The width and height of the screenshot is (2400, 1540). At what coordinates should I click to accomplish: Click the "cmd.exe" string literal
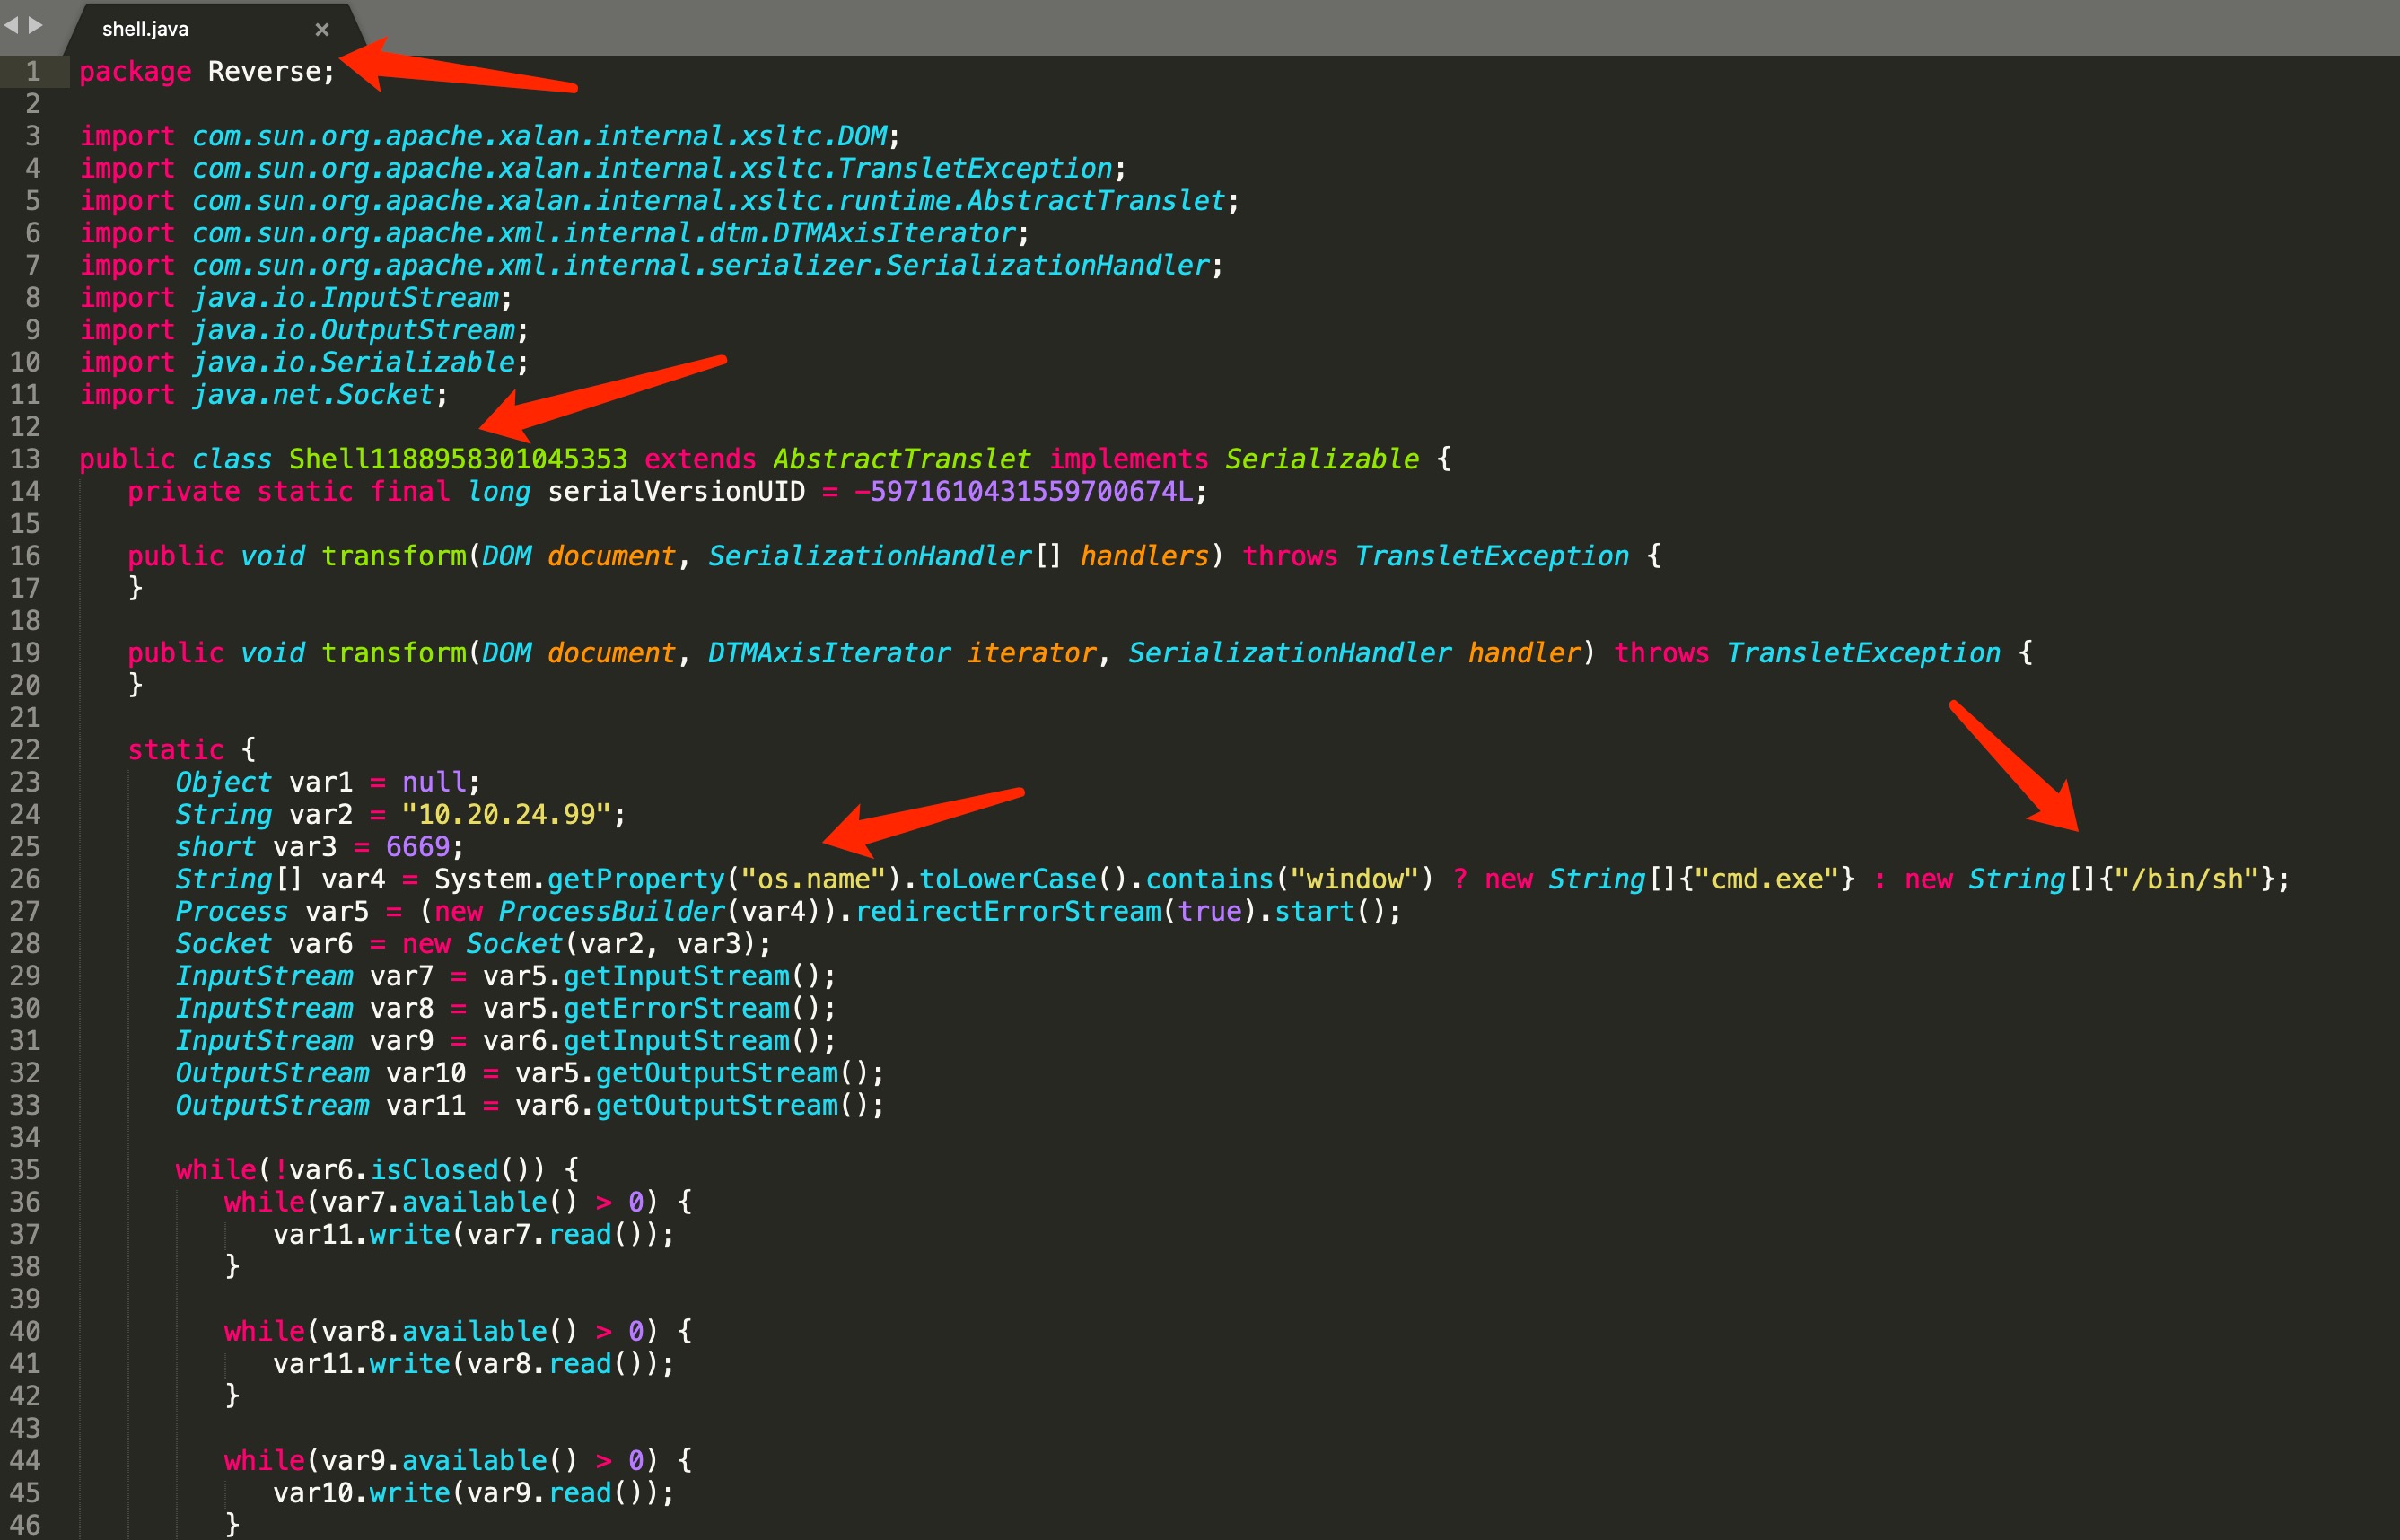point(1767,880)
